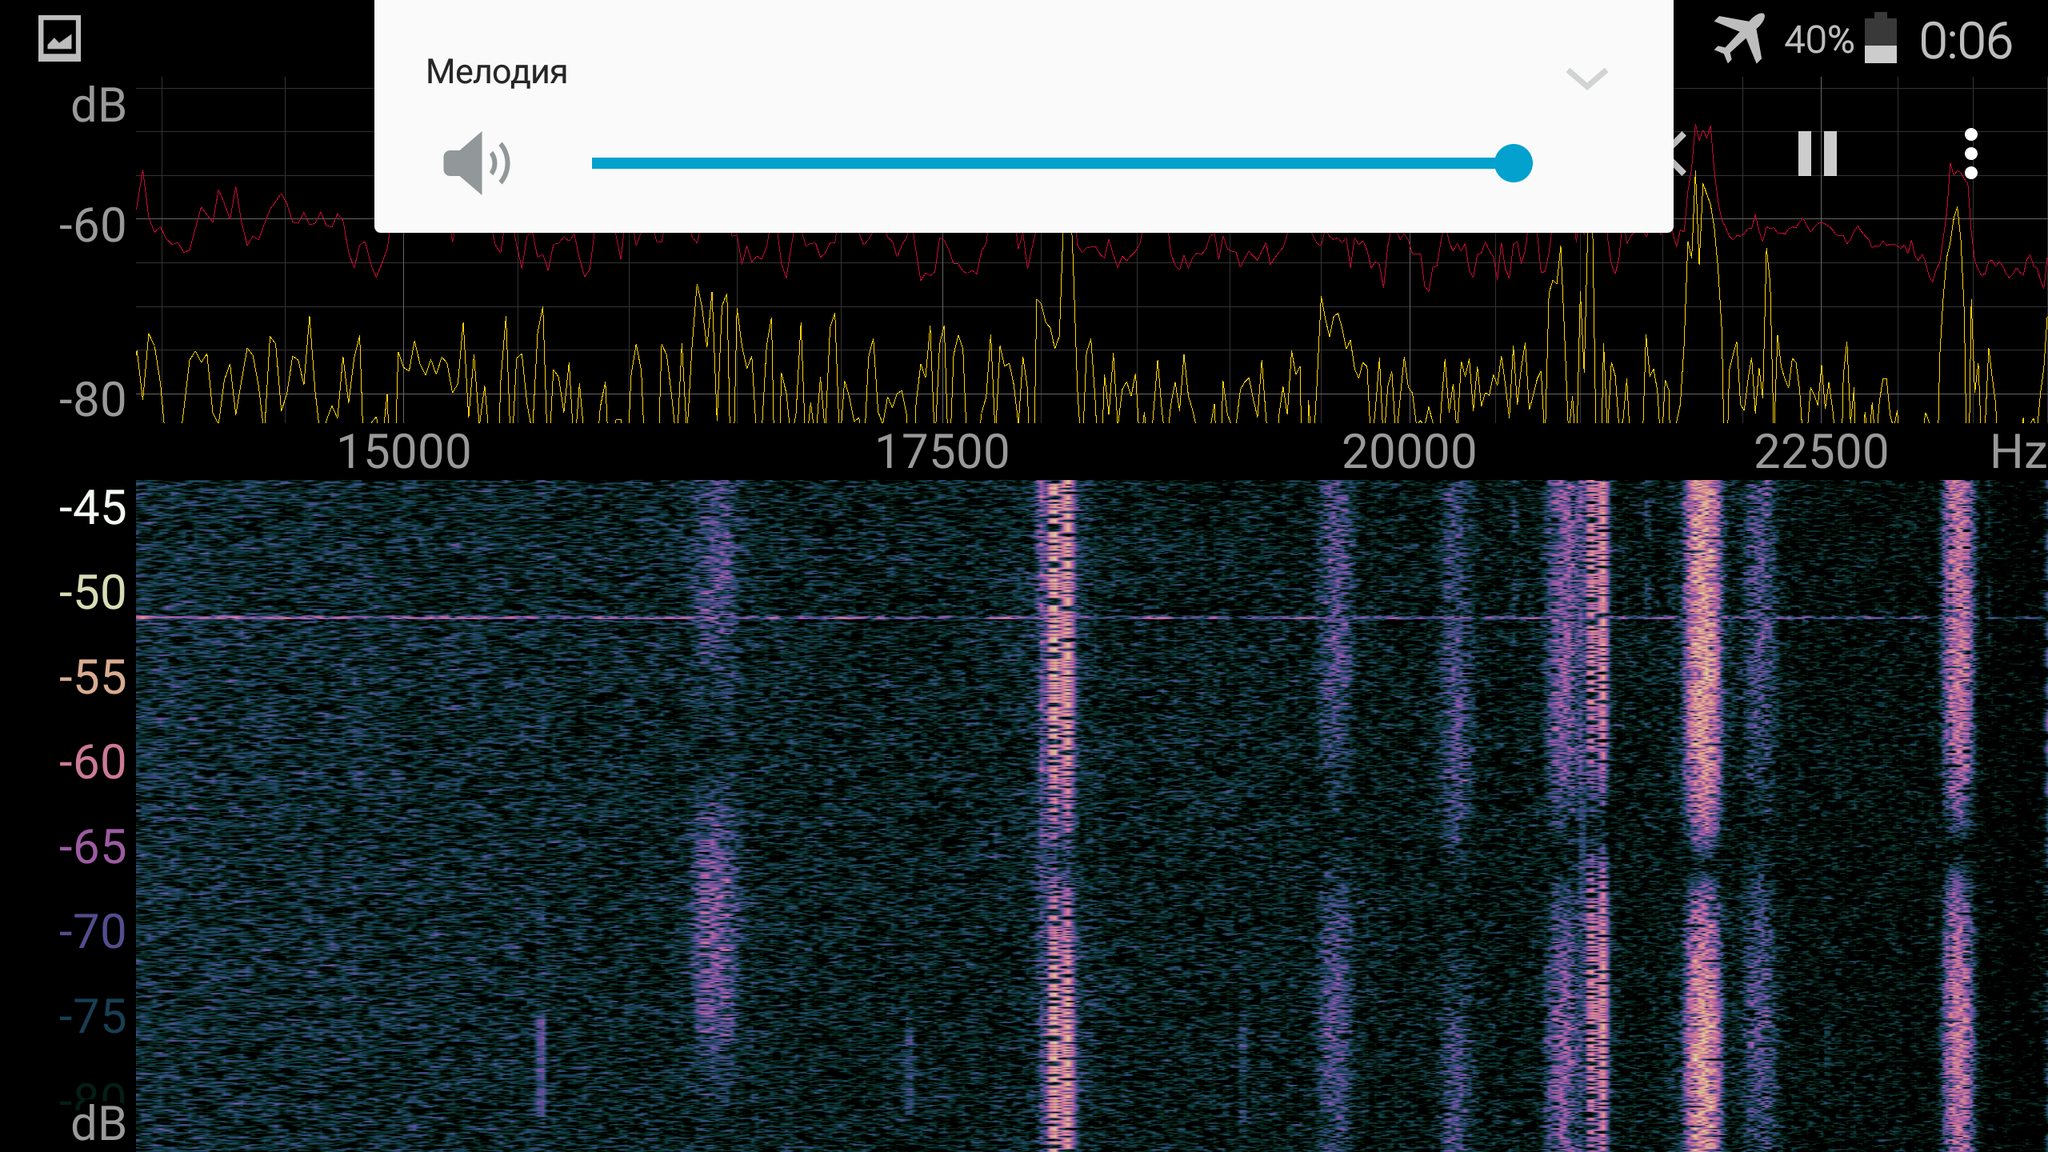Tap the Hz unit label

tap(2016, 452)
